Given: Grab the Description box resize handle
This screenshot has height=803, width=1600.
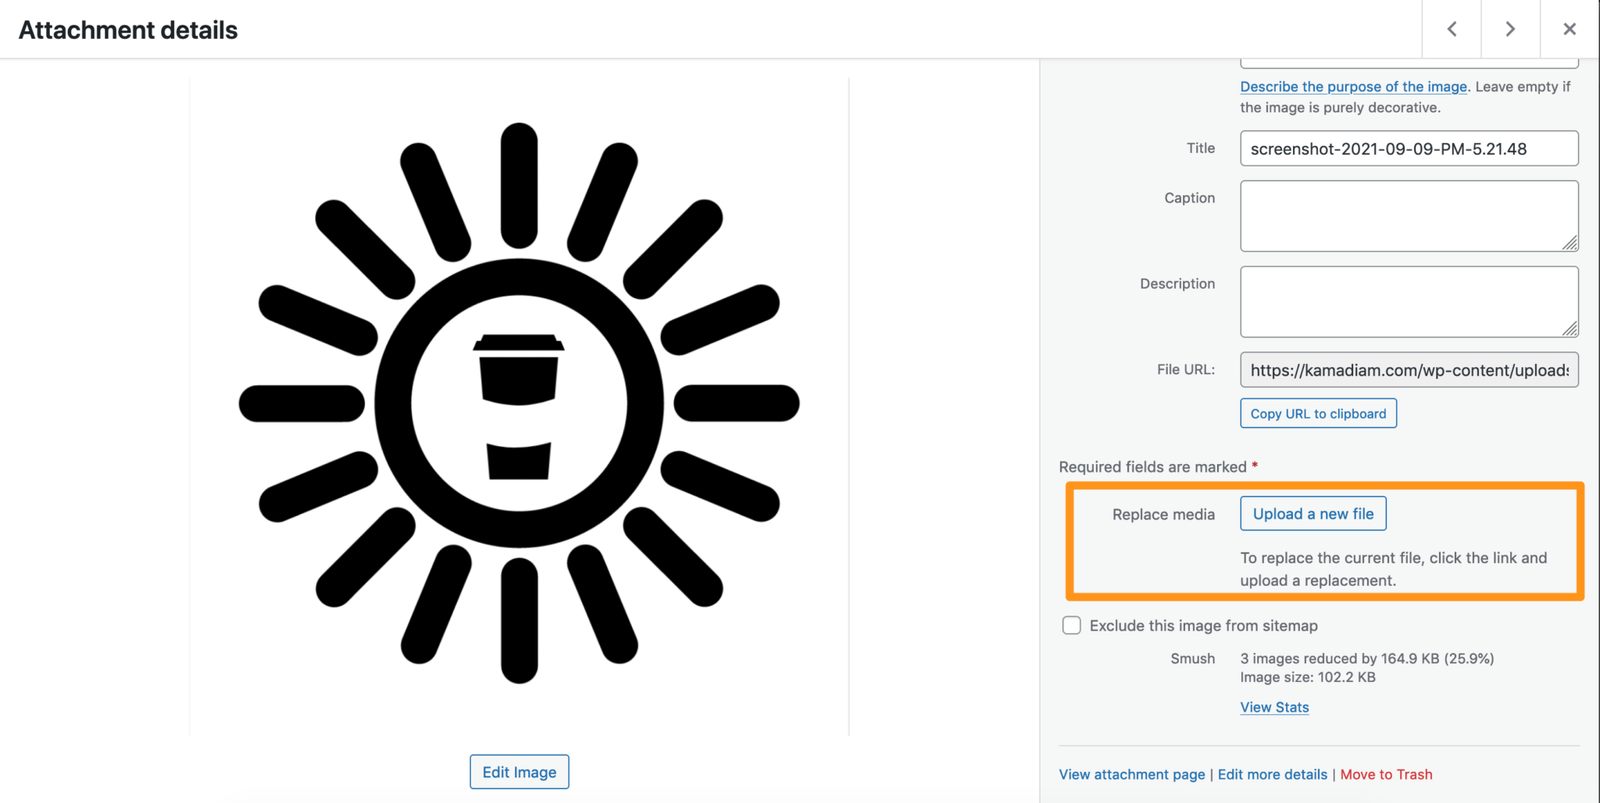Looking at the screenshot, I should click(1570, 329).
